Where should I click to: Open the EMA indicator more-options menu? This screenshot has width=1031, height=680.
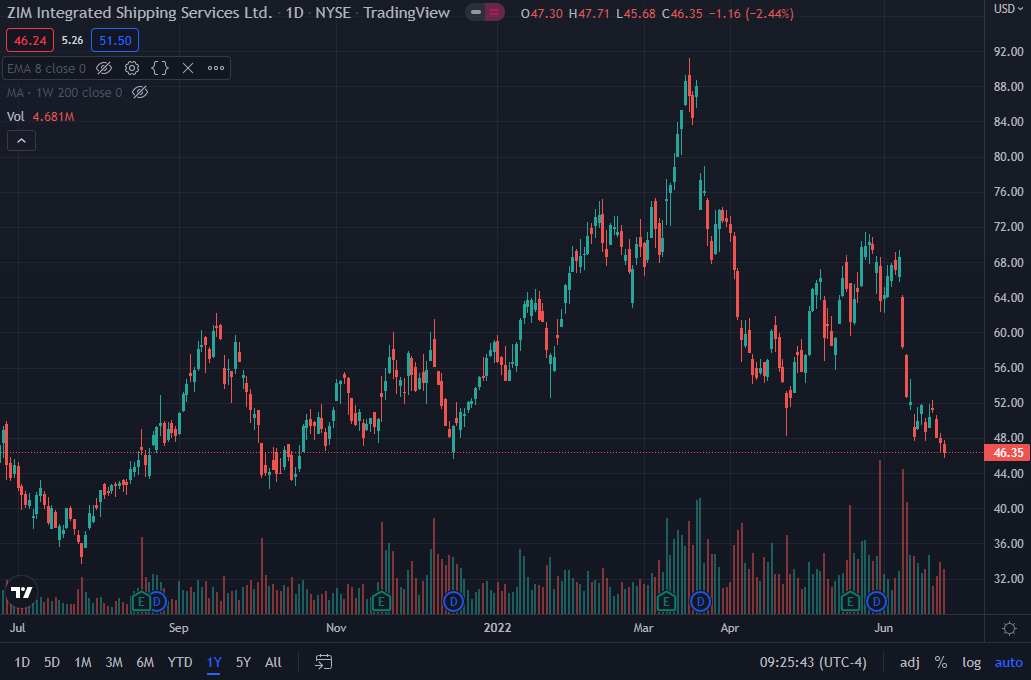click(x=216, y=68)
